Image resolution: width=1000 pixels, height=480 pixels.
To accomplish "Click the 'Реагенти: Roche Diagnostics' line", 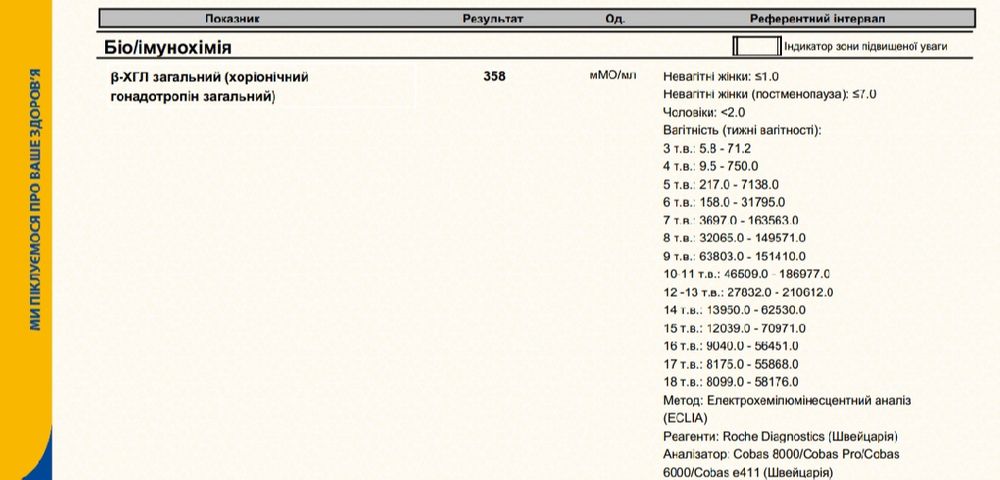I will (x=780, y=437).
